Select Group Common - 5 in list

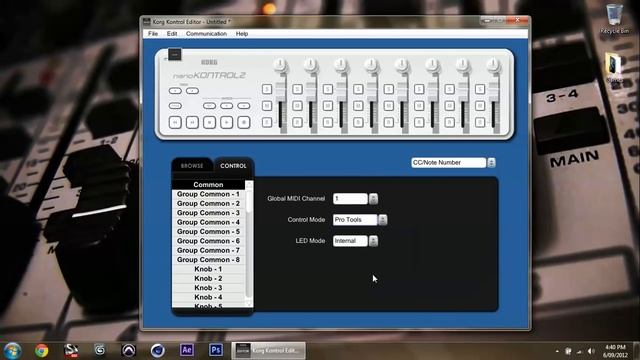[208, 231]
